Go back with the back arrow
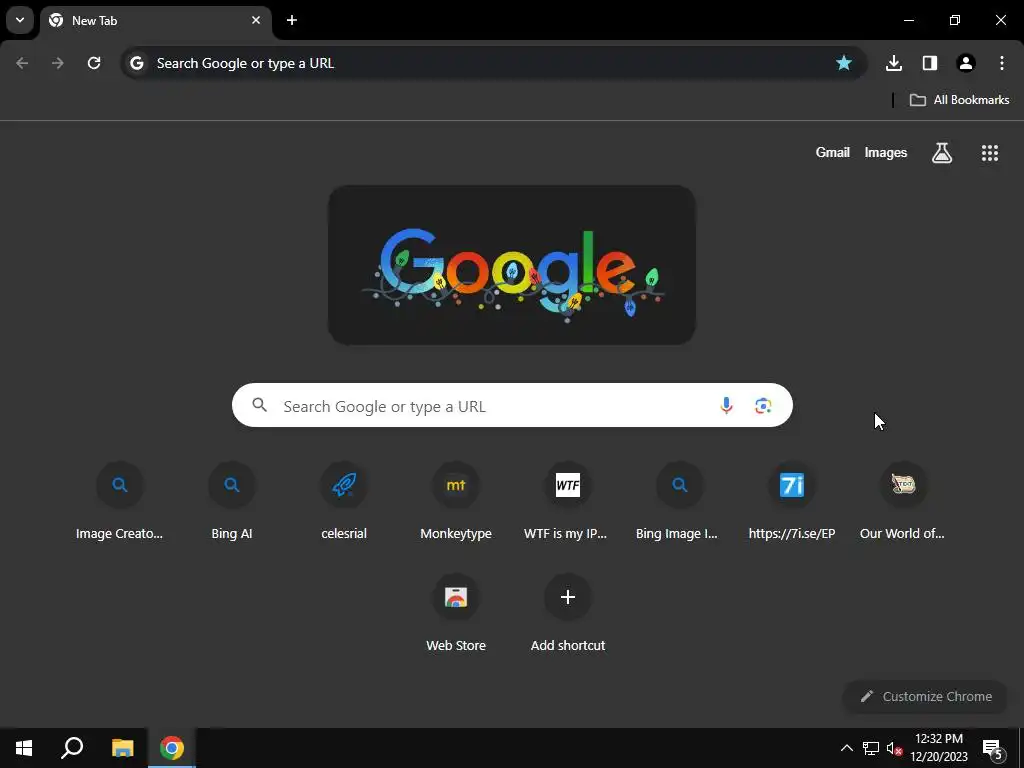Viewport: 1024px width, 768px height. pos(22,63)
